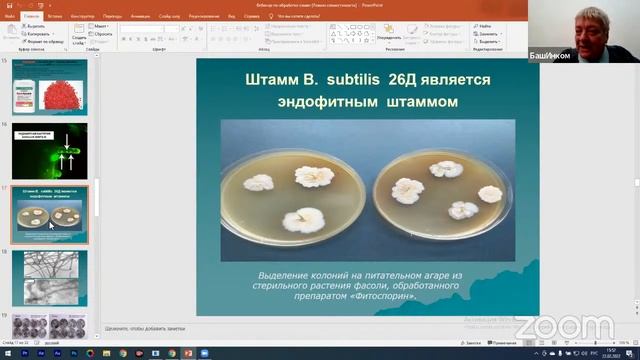Click the Comments (Примечания) status bar button
This screenshot has width=640, height=360.
(502, 343)
